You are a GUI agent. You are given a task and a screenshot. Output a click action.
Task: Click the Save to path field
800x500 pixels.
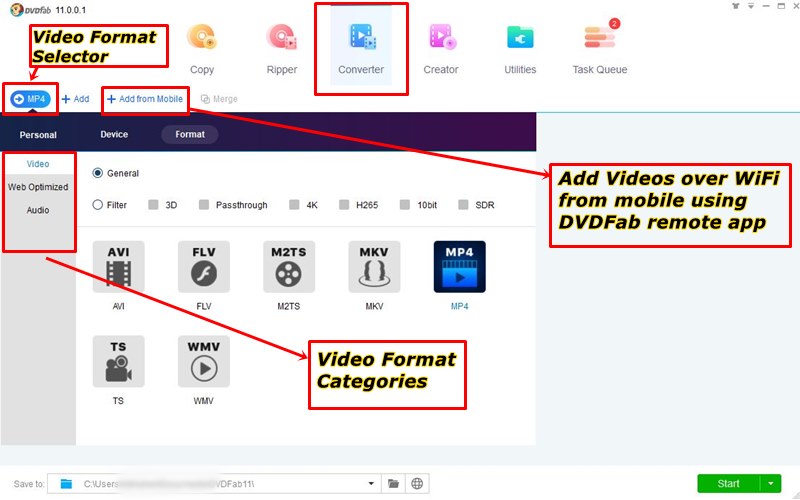tap(214, 484)
